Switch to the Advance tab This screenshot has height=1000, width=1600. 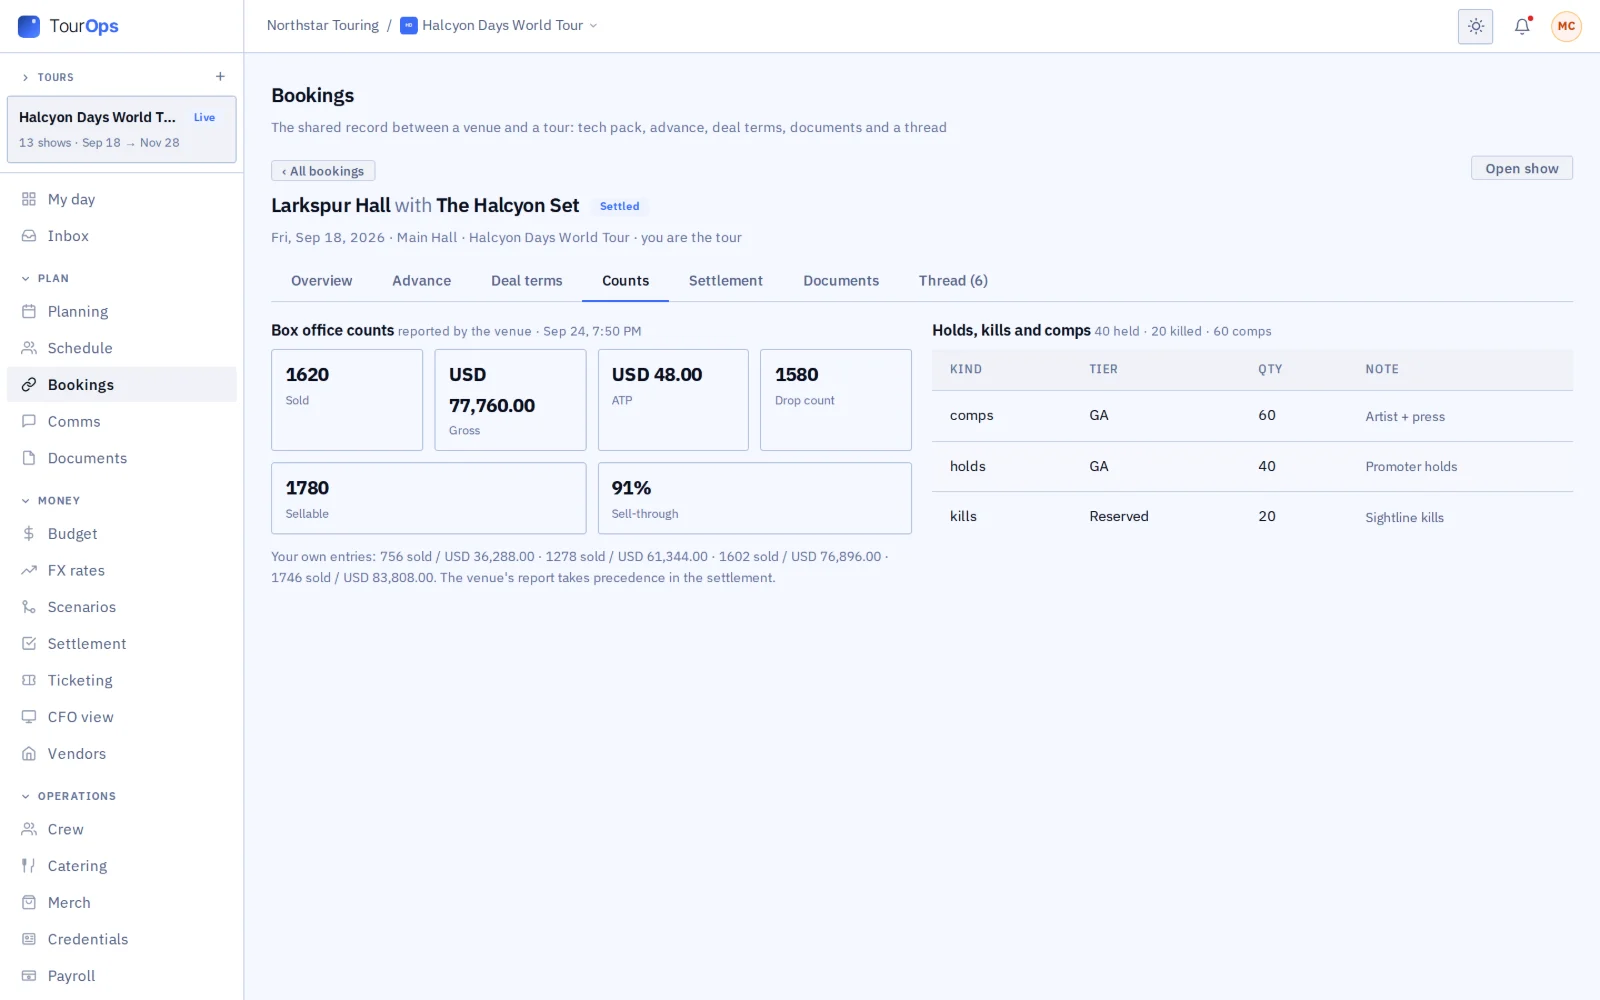click(x=421, y=281)
